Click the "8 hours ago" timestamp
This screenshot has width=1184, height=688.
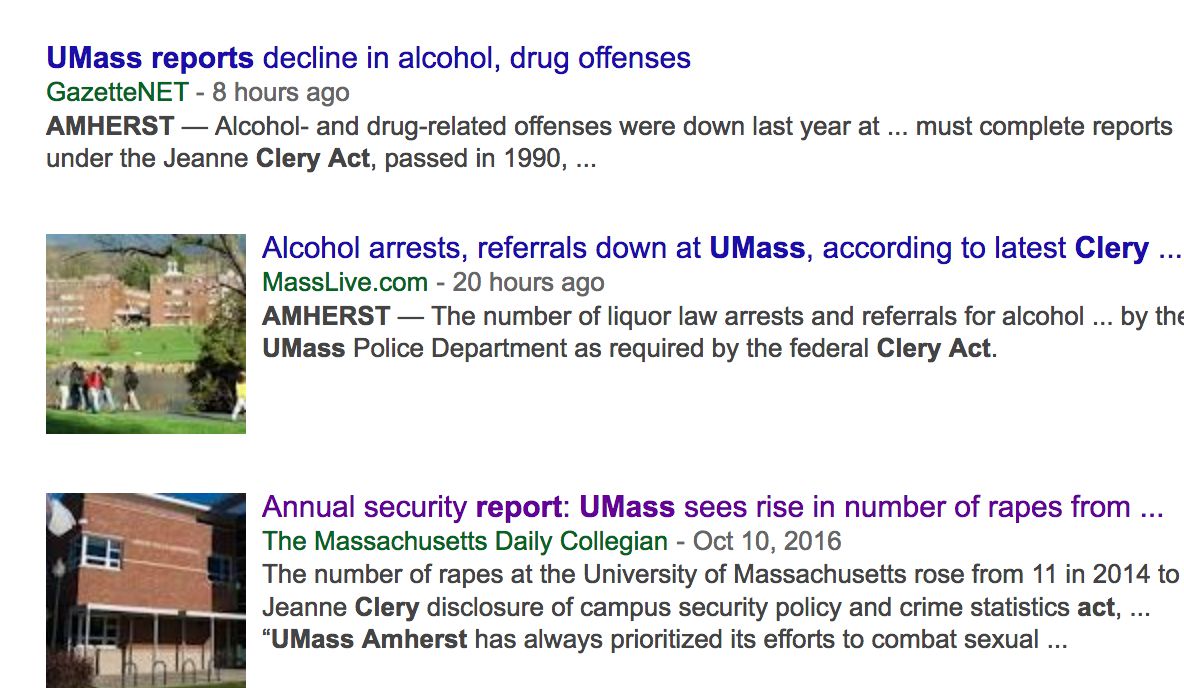pos(281,92)
